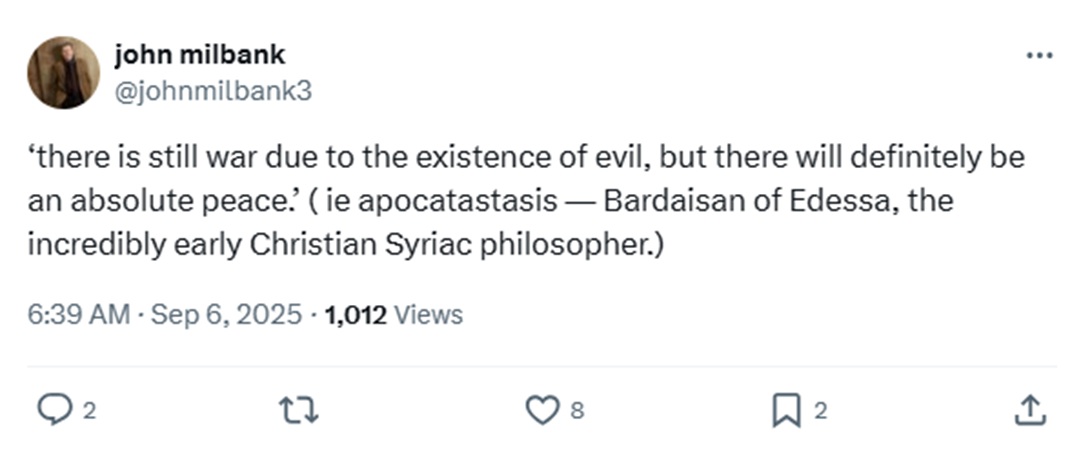
Task: Visit the @johnmilbank3 handle link
Action: pos(212,91)
